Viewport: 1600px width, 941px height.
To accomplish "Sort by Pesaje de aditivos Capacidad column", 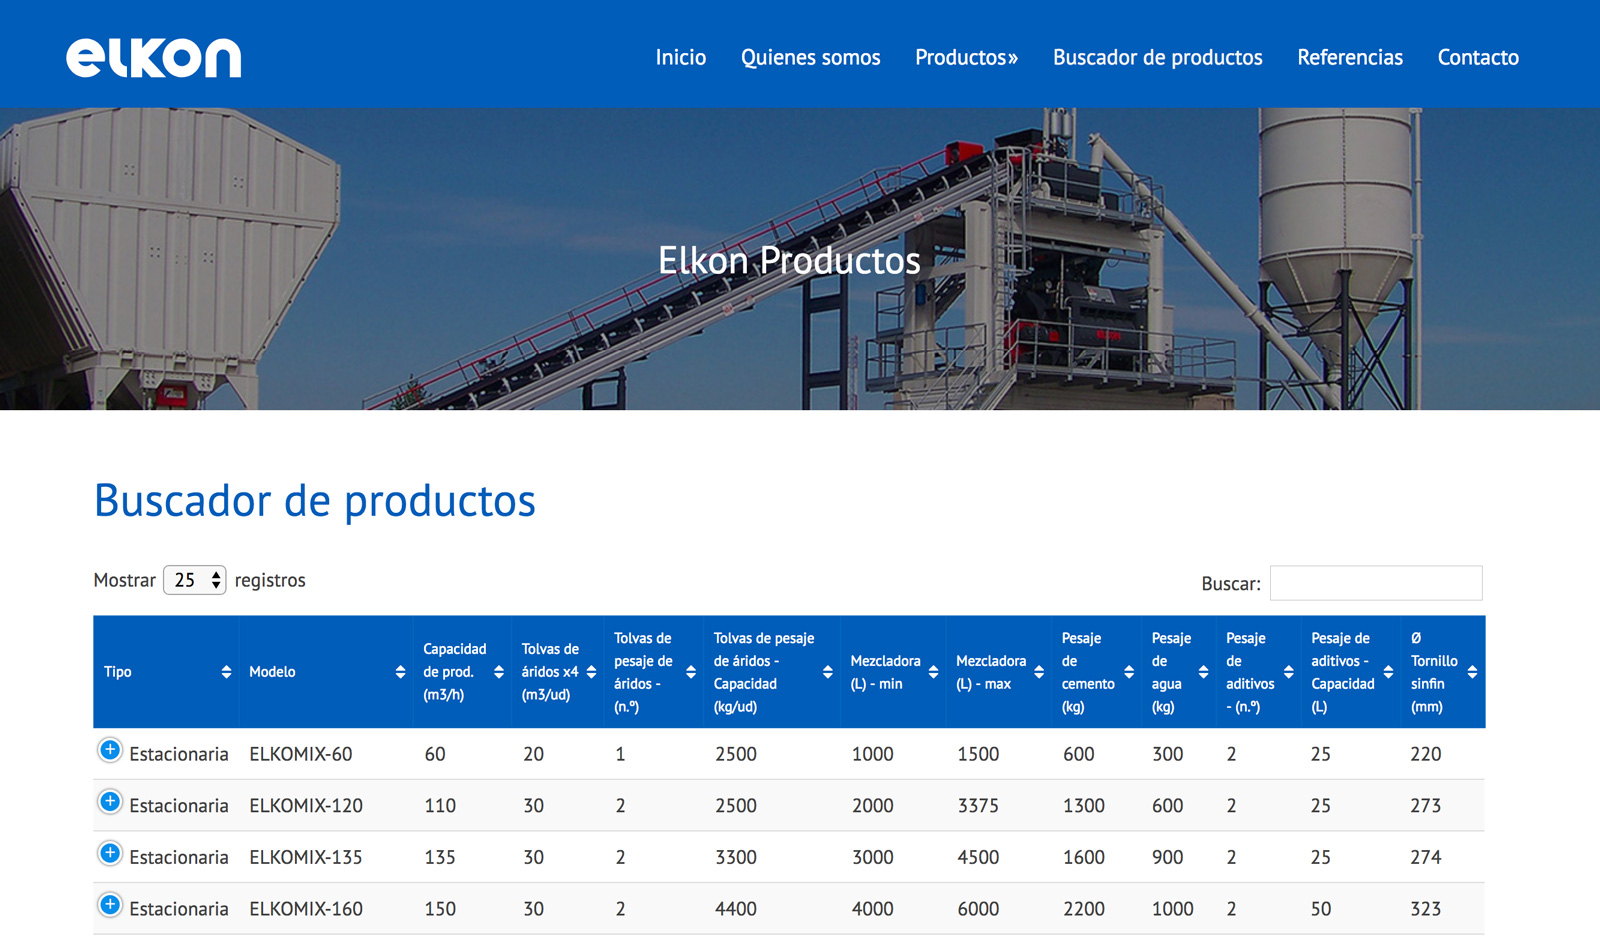I will 1351,672.
